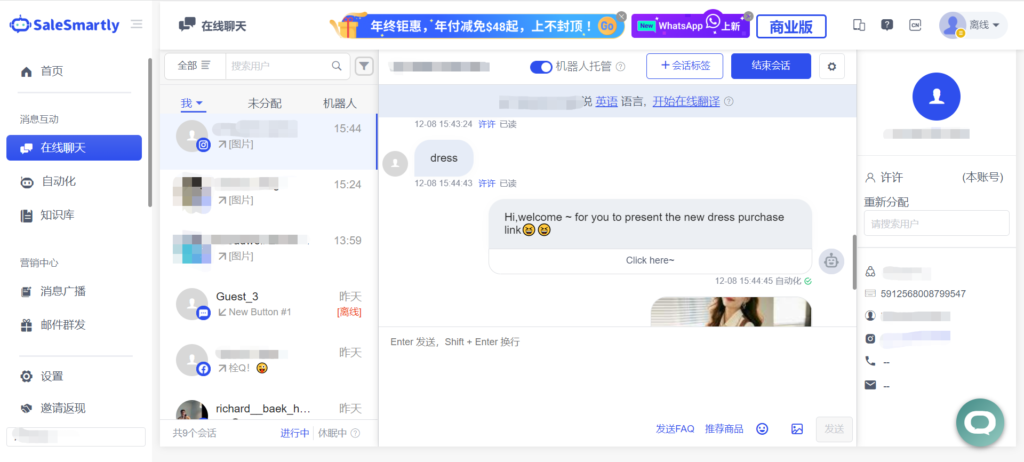Open the chat settings gear icon
This screenshot has width=1024, height=462.
click(x=831, y=67)
